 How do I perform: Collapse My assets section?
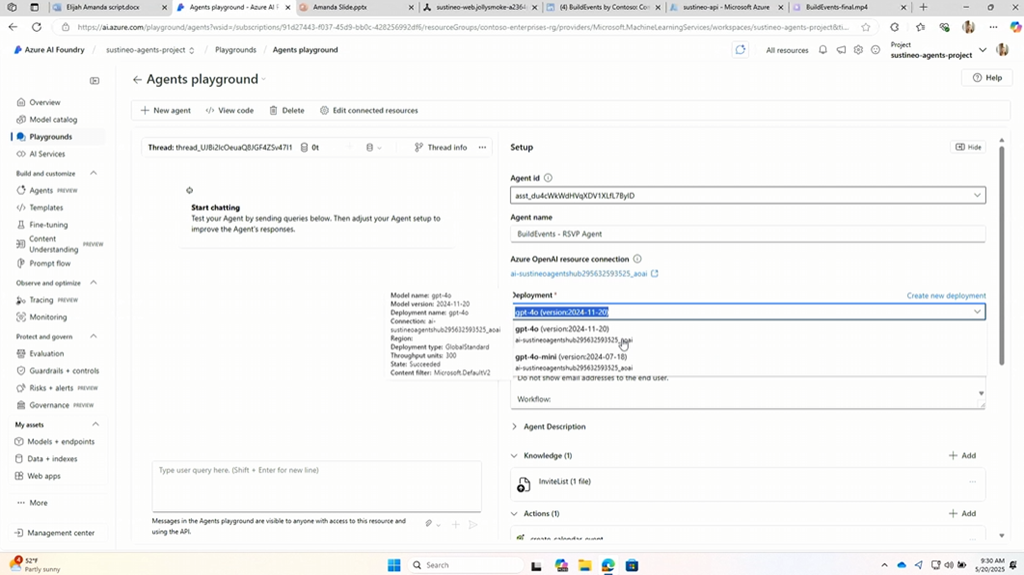coord(95,425)
